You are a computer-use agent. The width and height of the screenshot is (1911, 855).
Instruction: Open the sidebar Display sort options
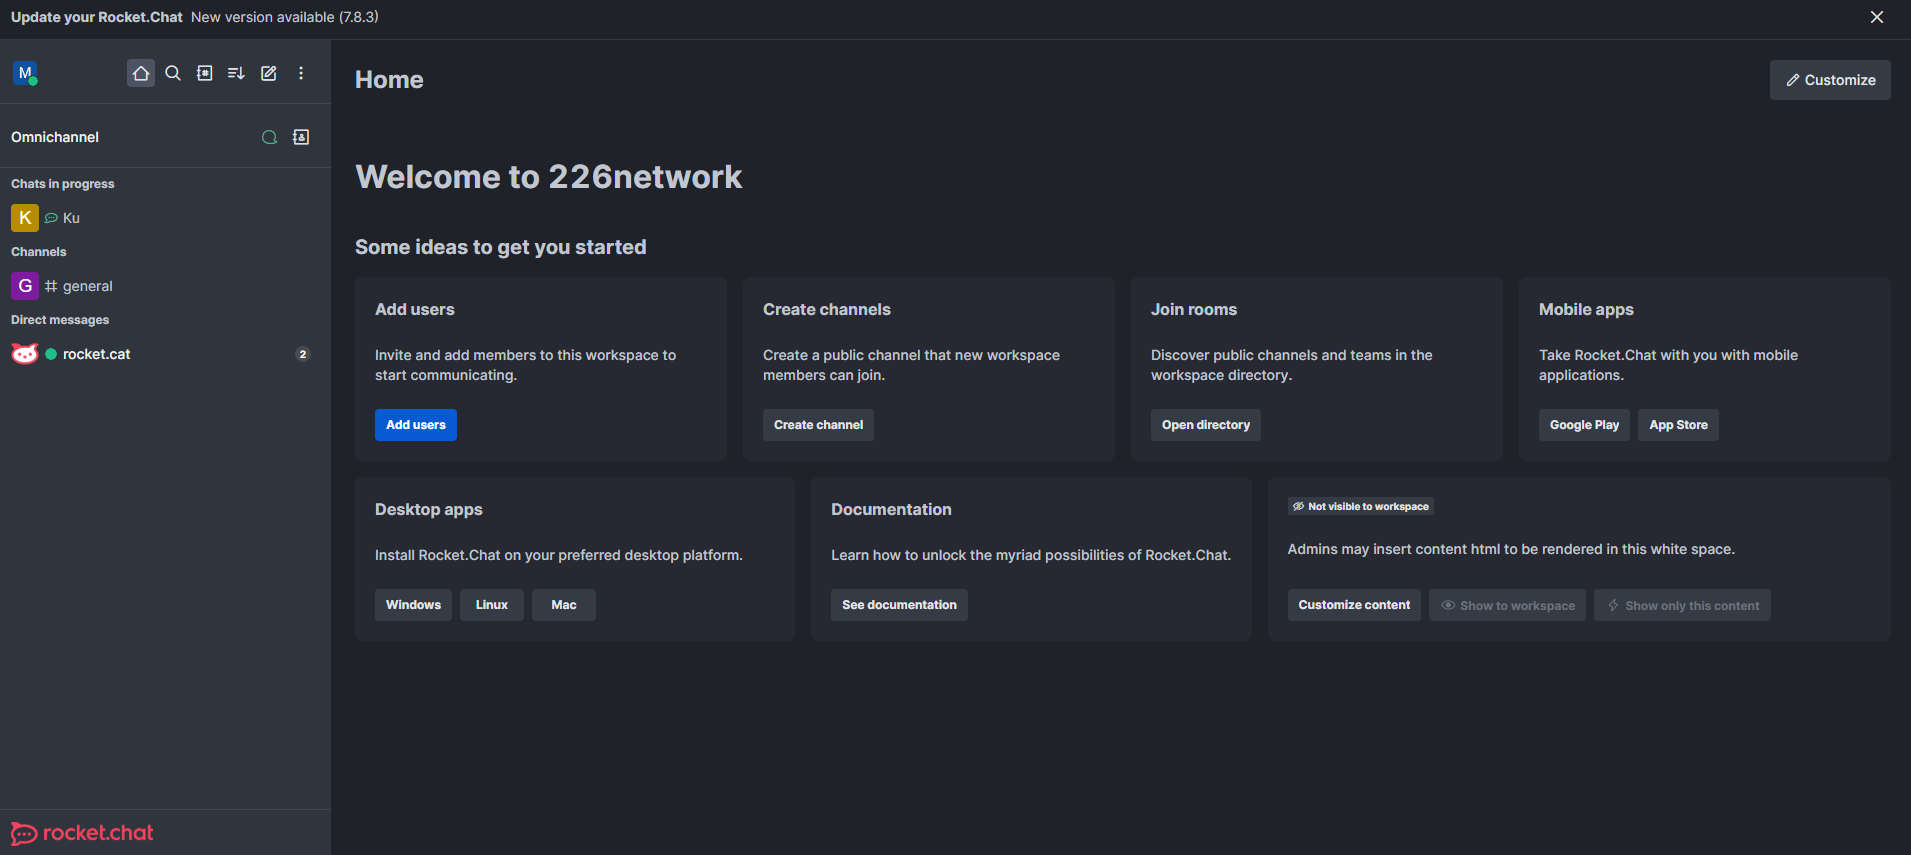[x=237, y=73]
